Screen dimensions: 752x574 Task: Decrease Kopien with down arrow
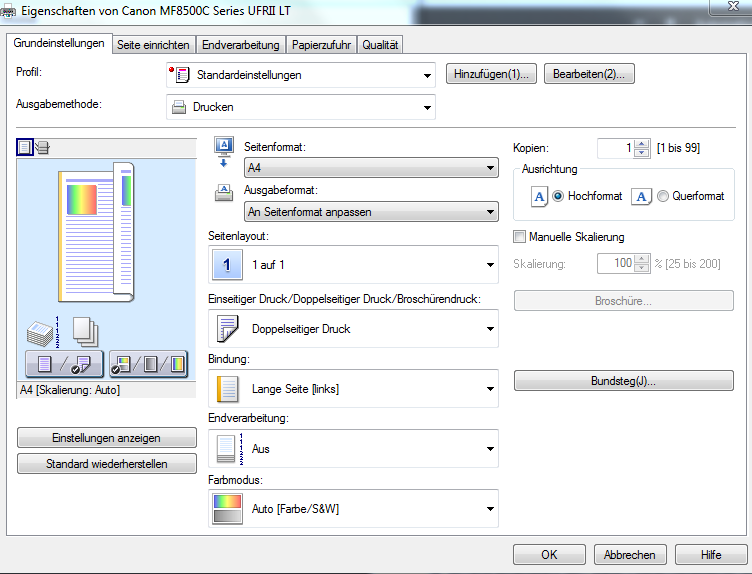point(642,153)
